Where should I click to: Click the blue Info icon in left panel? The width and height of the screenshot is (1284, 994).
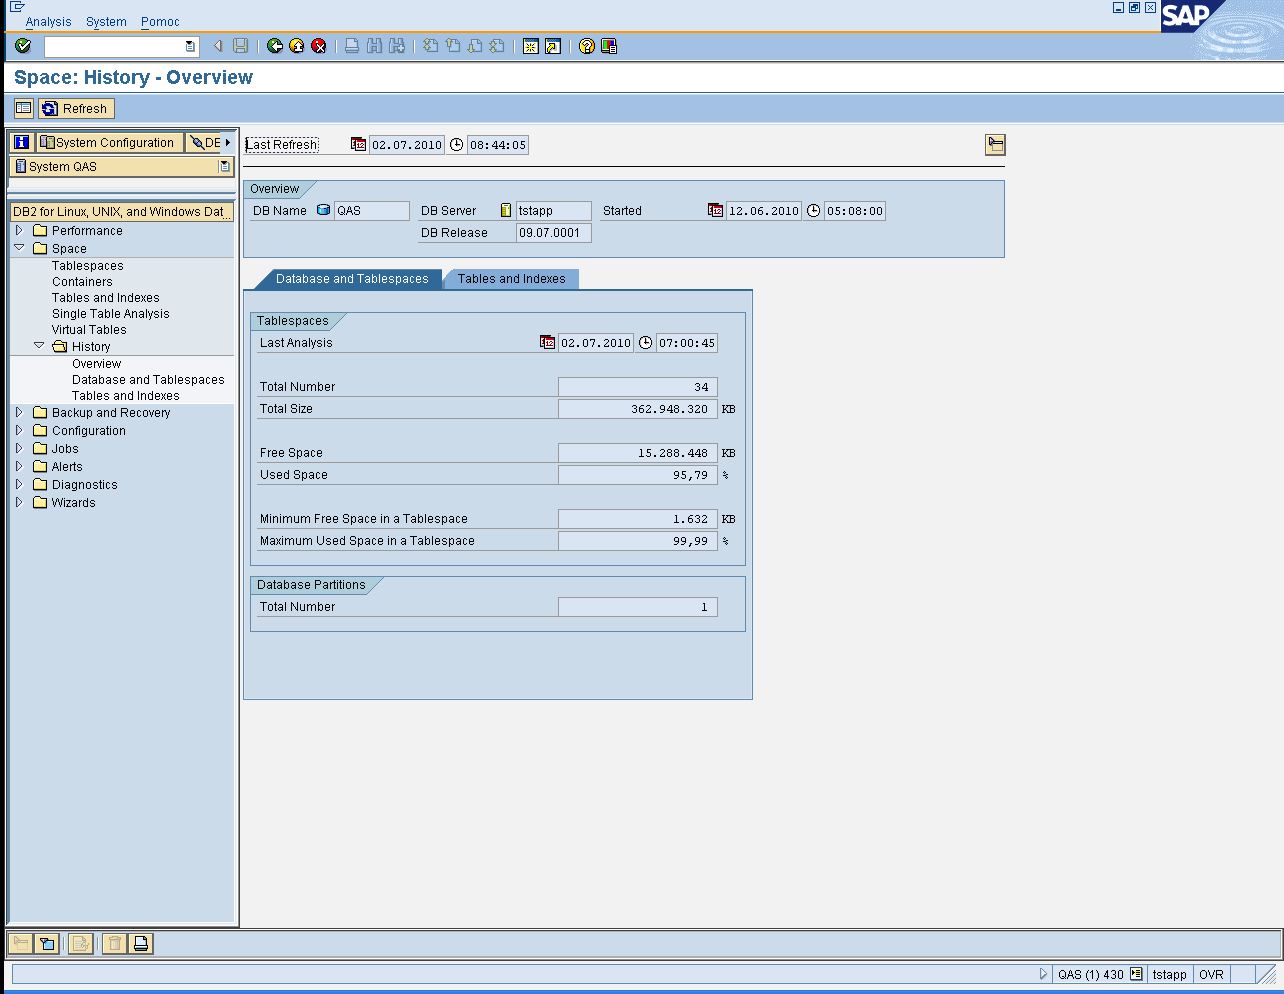pyautogui.click(x=22, y=142)
